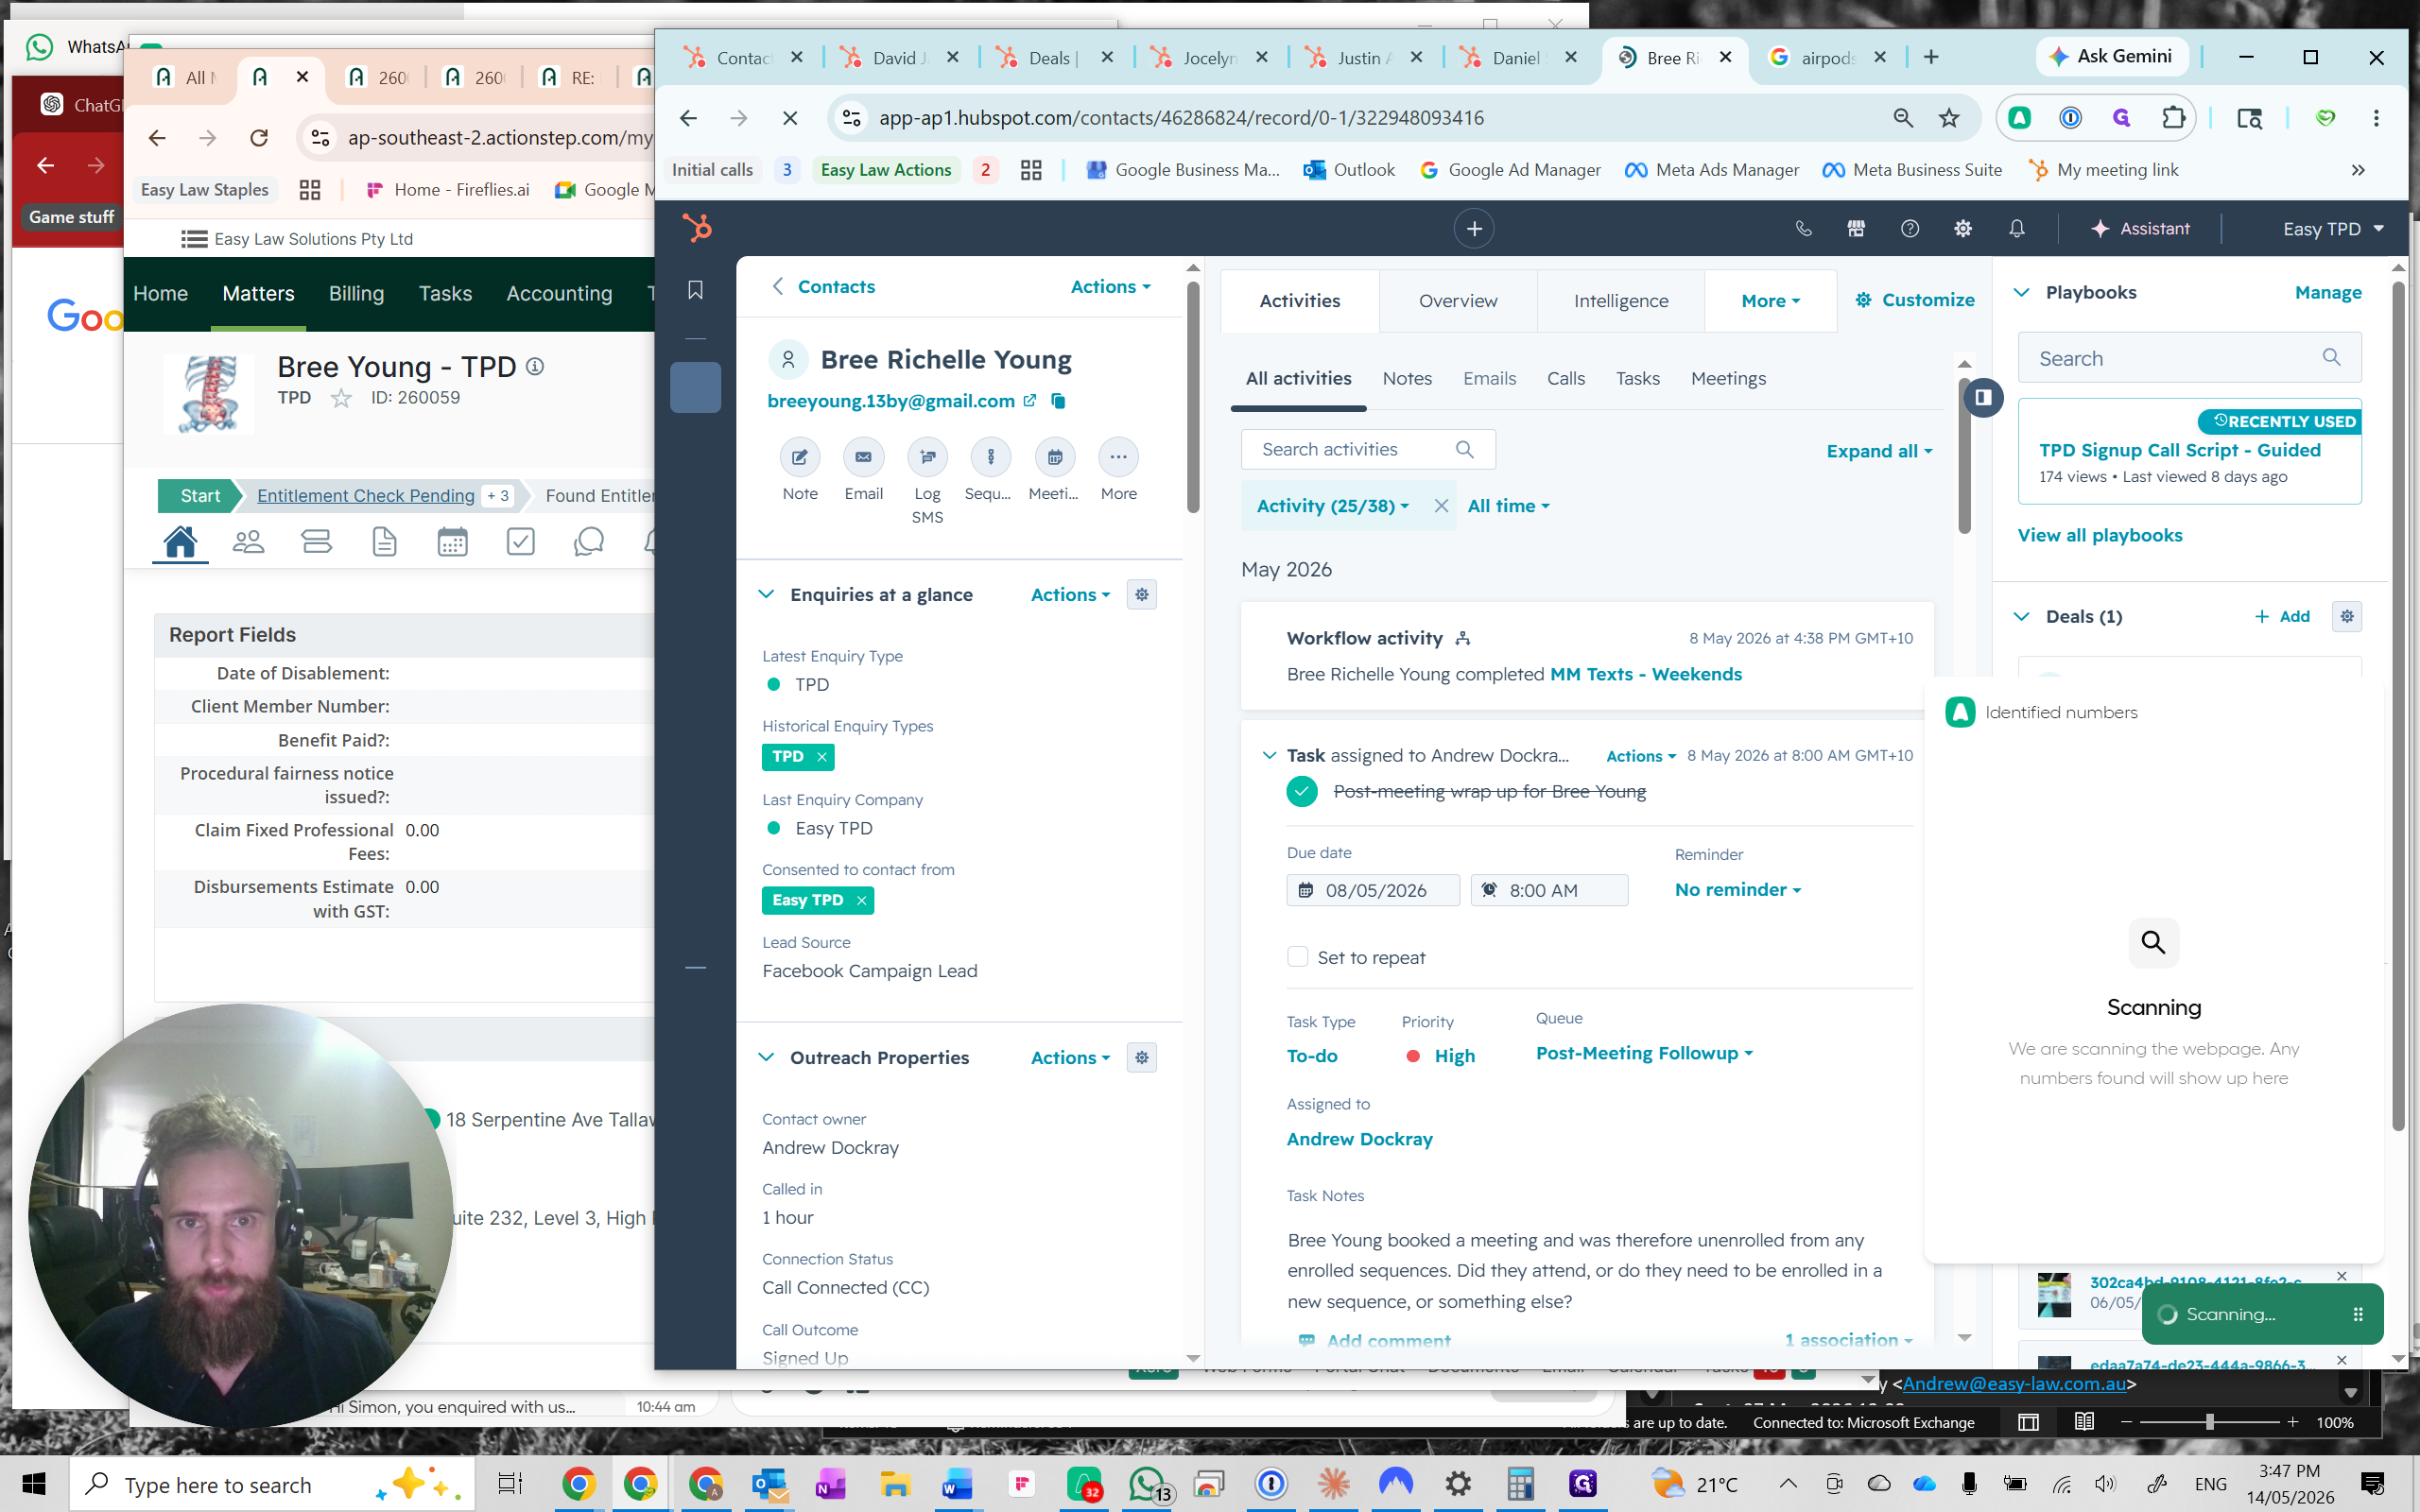Open the Billing menu in Actionstep
The image size is (2420, 1512).
pos(356,293)
